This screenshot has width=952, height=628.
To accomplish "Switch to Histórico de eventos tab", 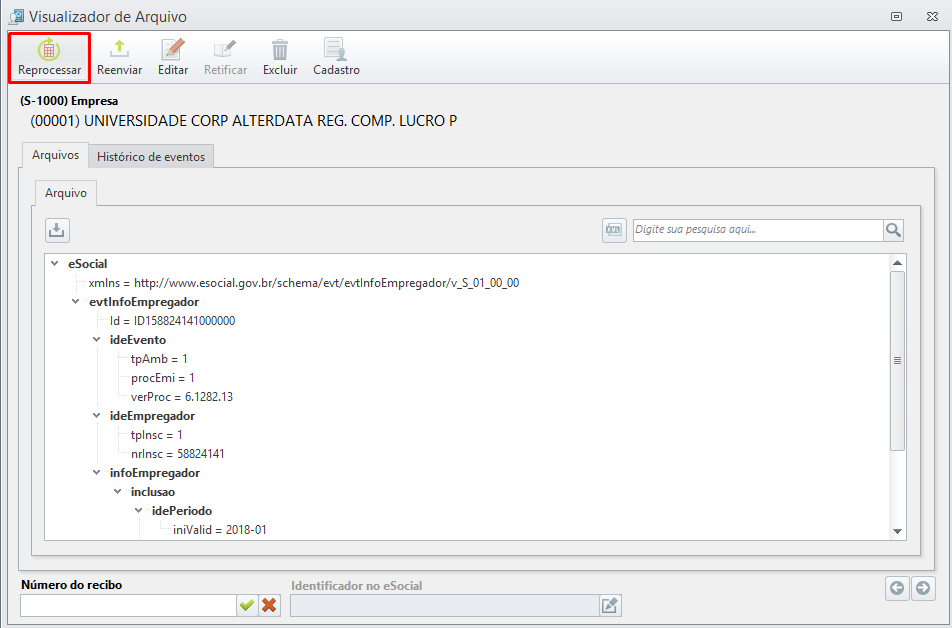I will click(x=151, y=157).
